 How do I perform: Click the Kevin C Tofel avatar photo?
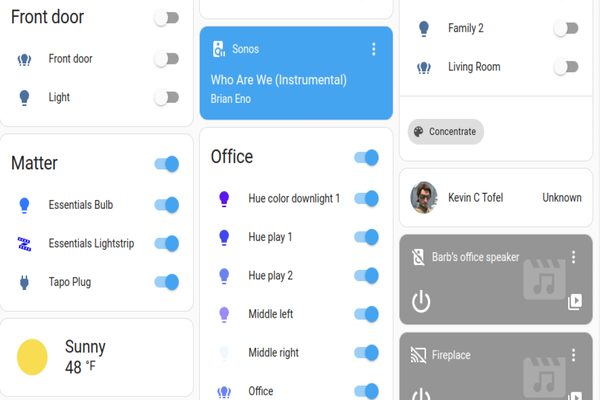point(424,198)
